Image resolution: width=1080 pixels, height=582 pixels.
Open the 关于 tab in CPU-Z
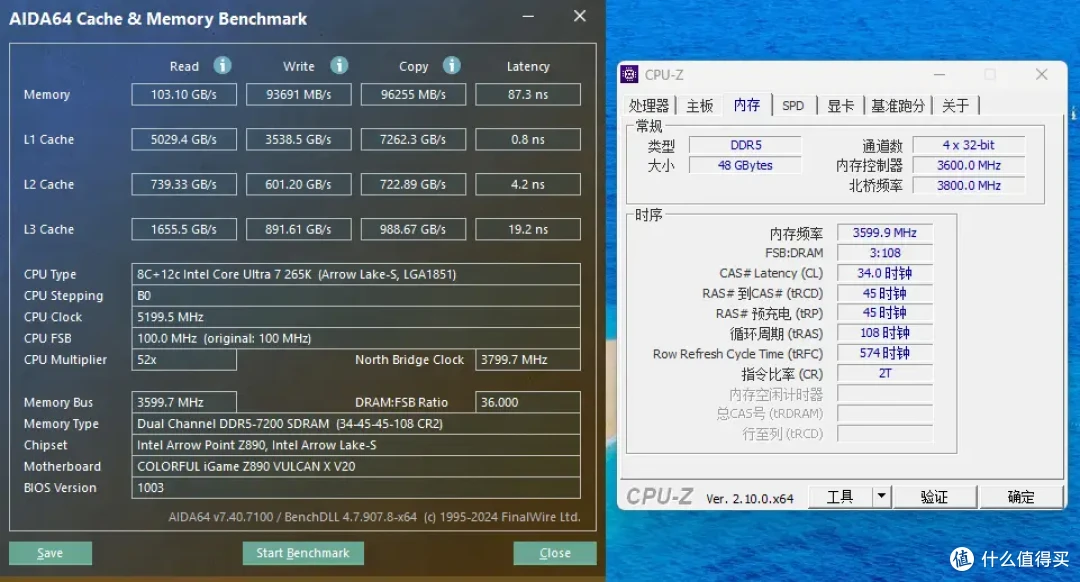(955, 105)
